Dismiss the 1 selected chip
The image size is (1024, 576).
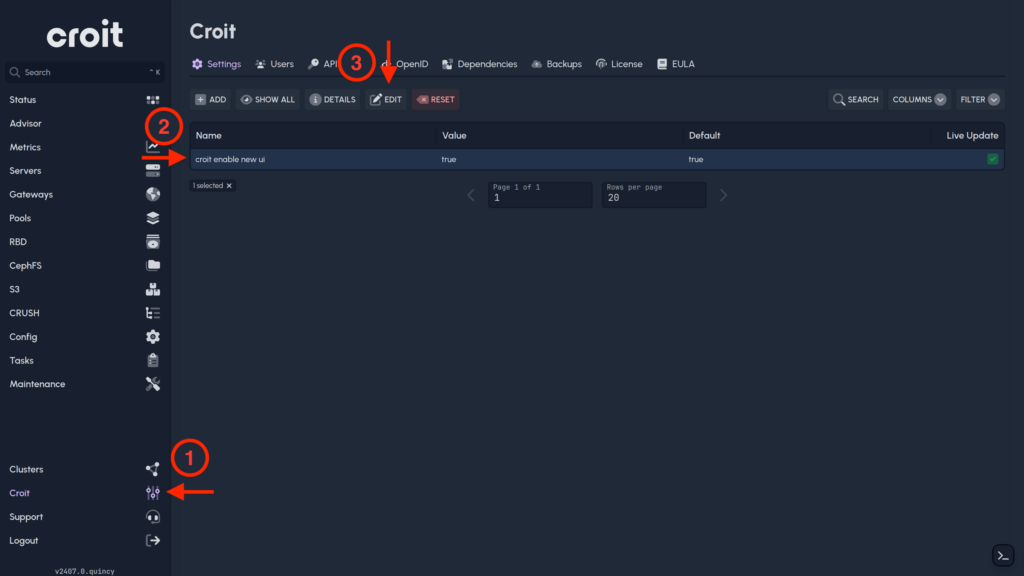229,185
